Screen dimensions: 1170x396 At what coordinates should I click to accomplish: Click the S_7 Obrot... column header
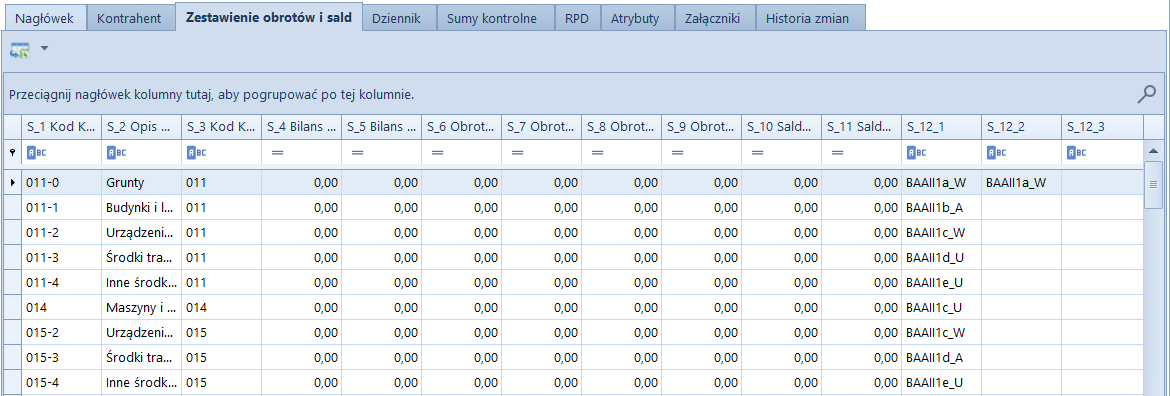click(541, 127)
